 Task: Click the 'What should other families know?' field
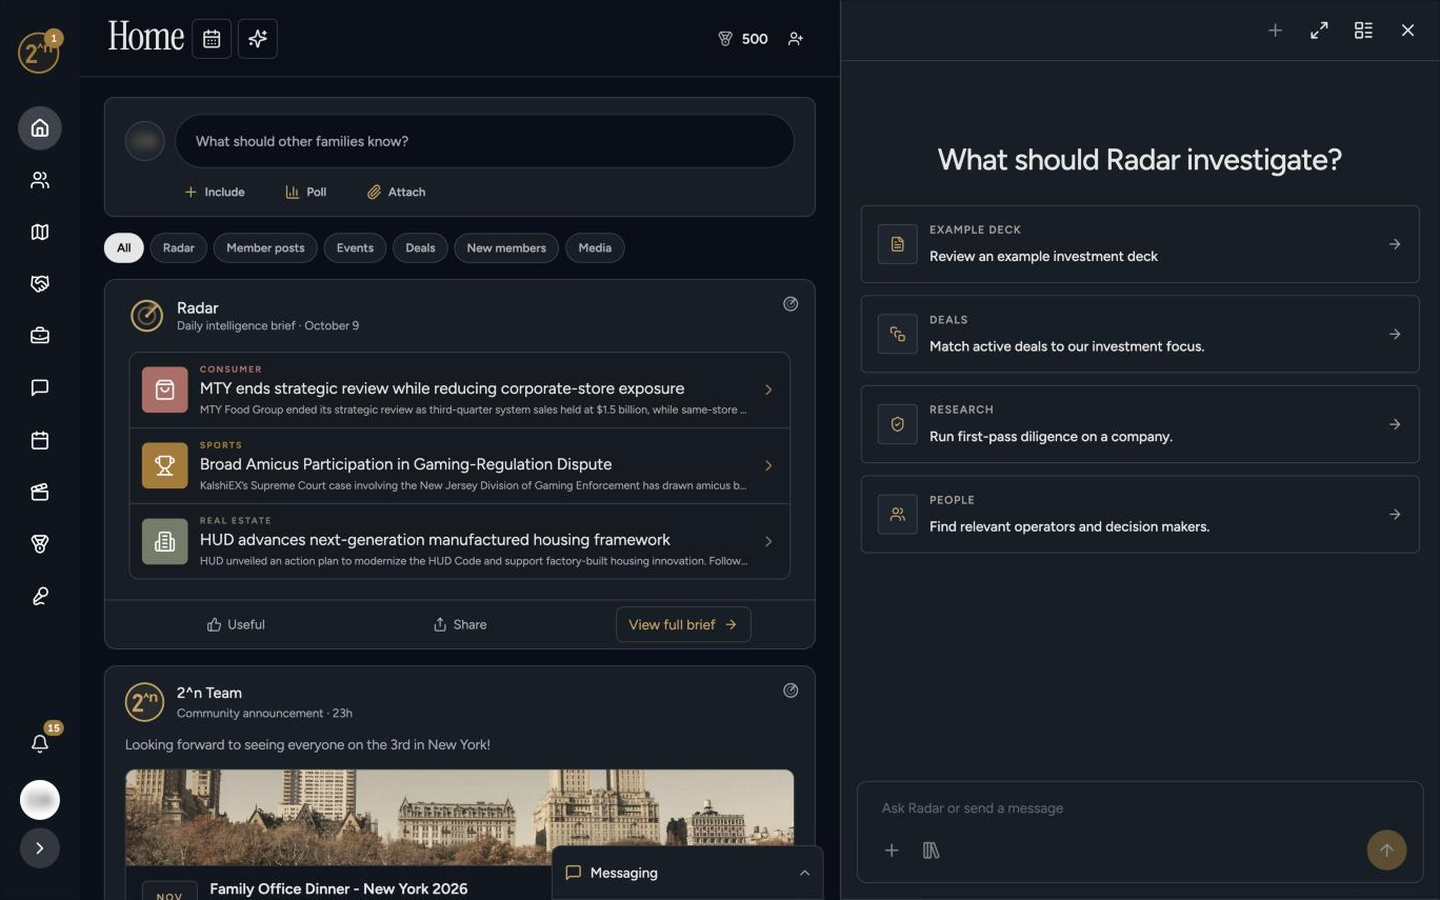[485, 141]
